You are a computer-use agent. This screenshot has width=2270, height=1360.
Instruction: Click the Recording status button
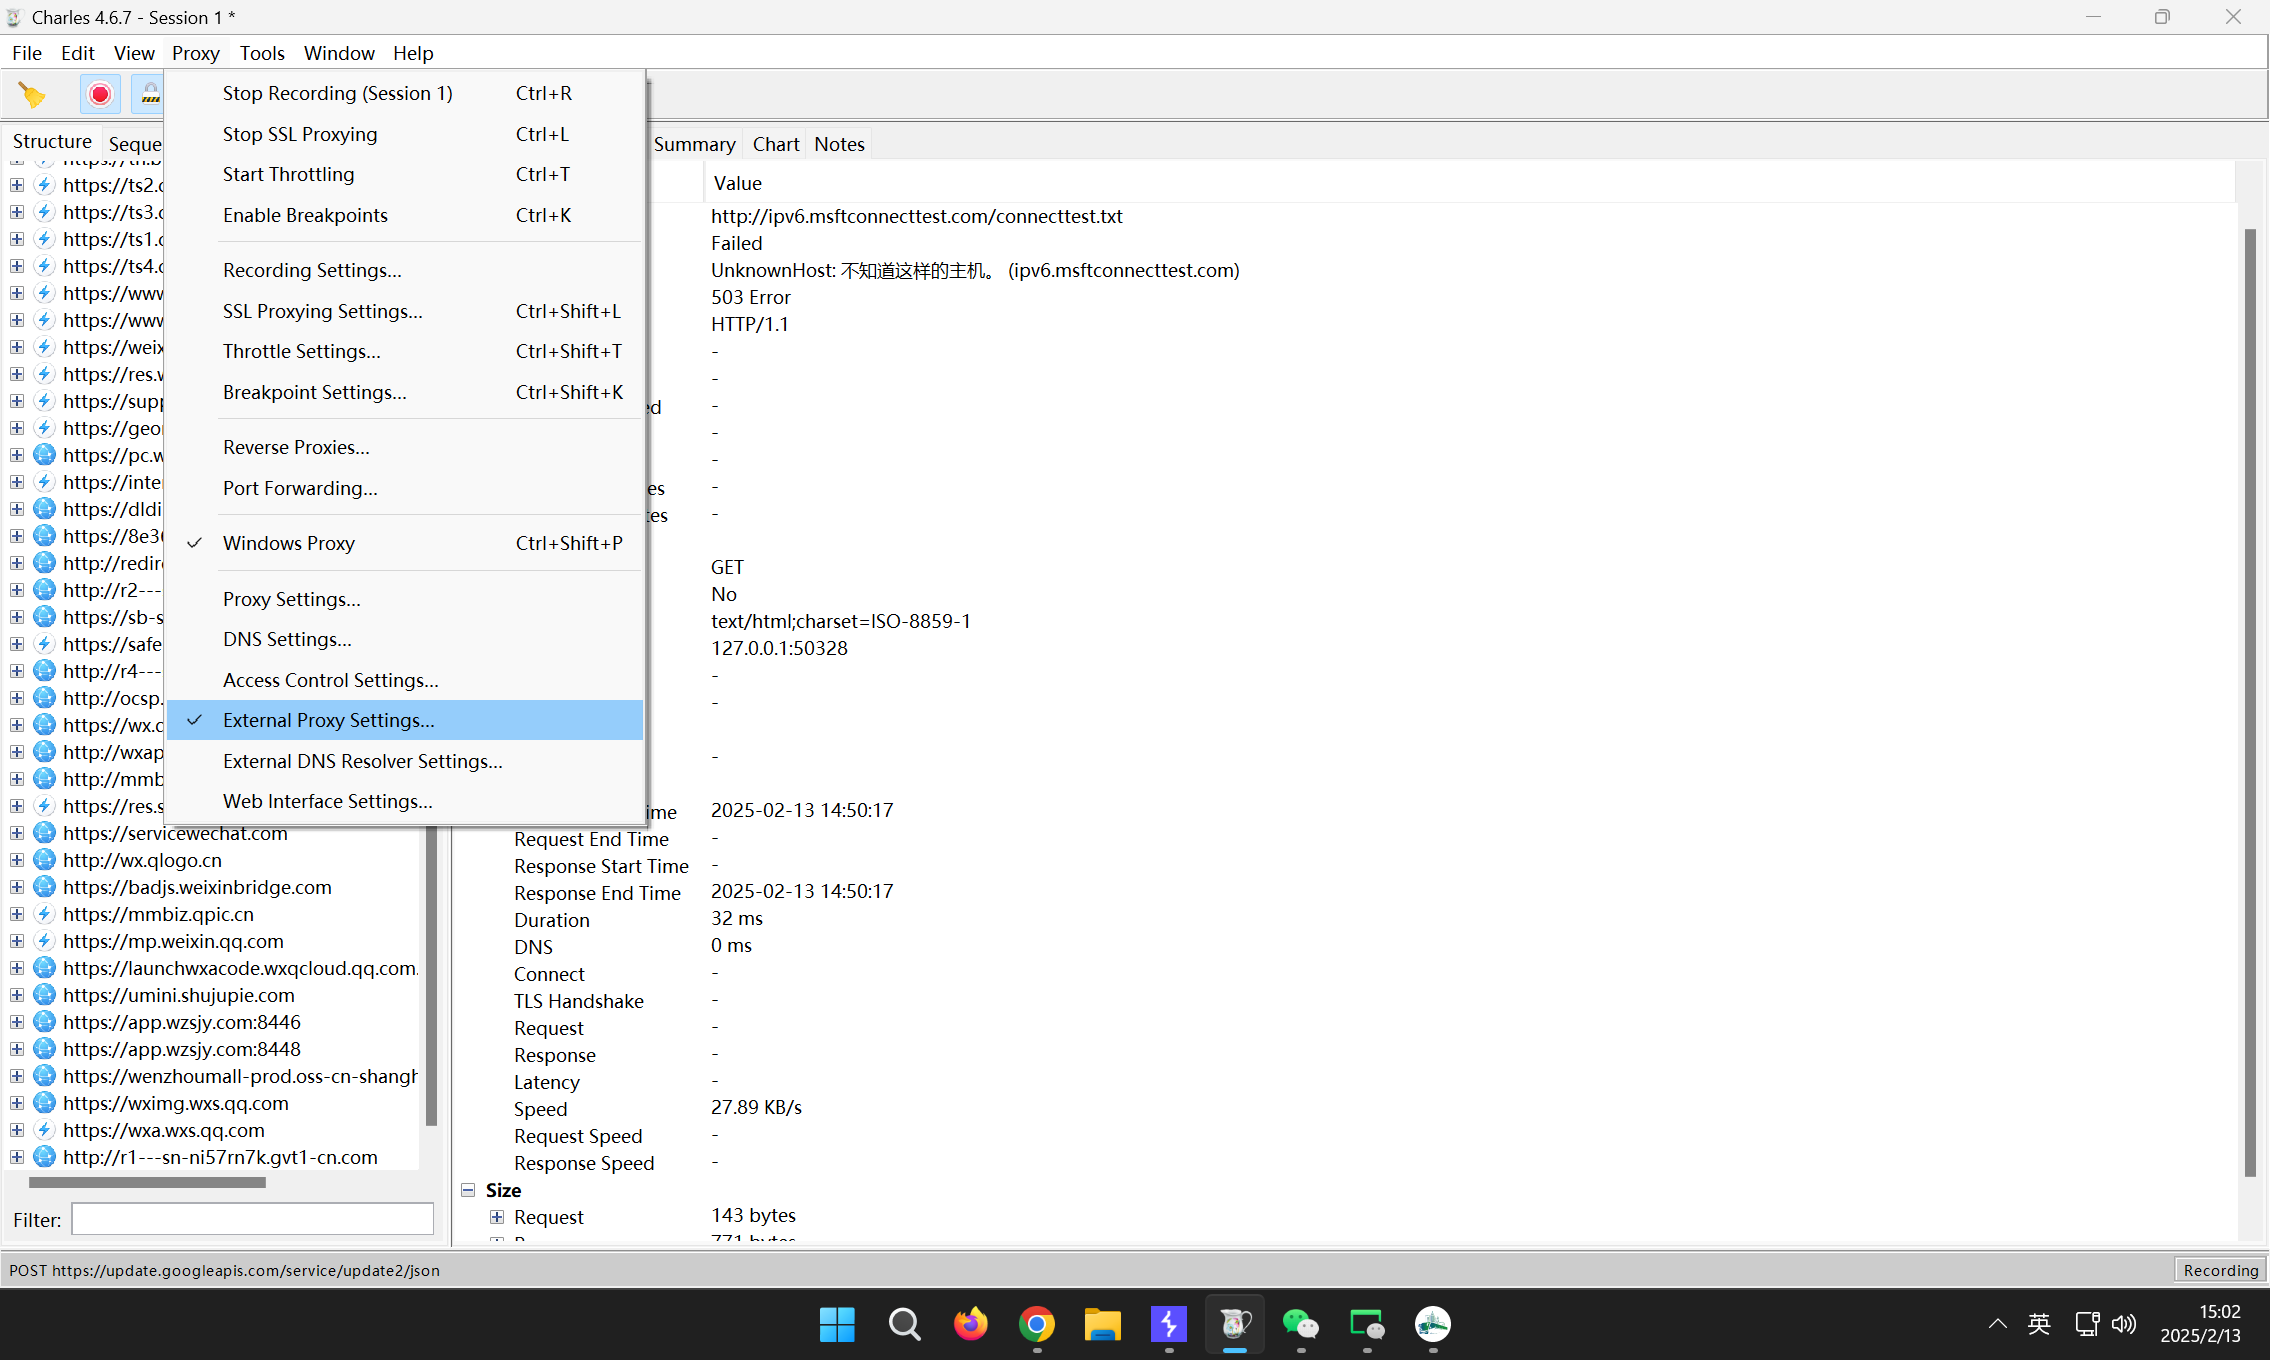tap(2220, 1270)
